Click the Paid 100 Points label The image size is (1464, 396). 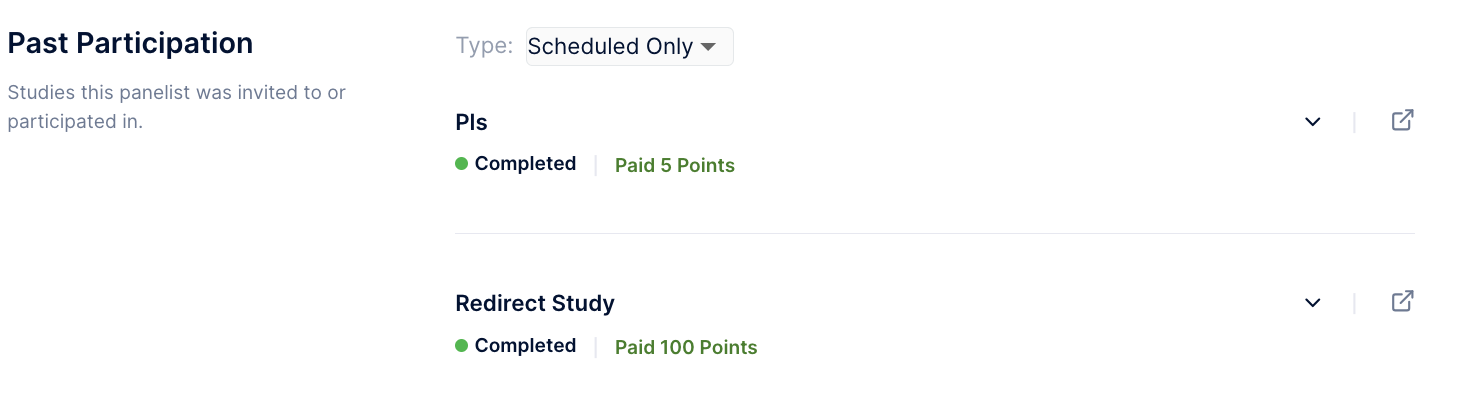(x=686, y=348)
